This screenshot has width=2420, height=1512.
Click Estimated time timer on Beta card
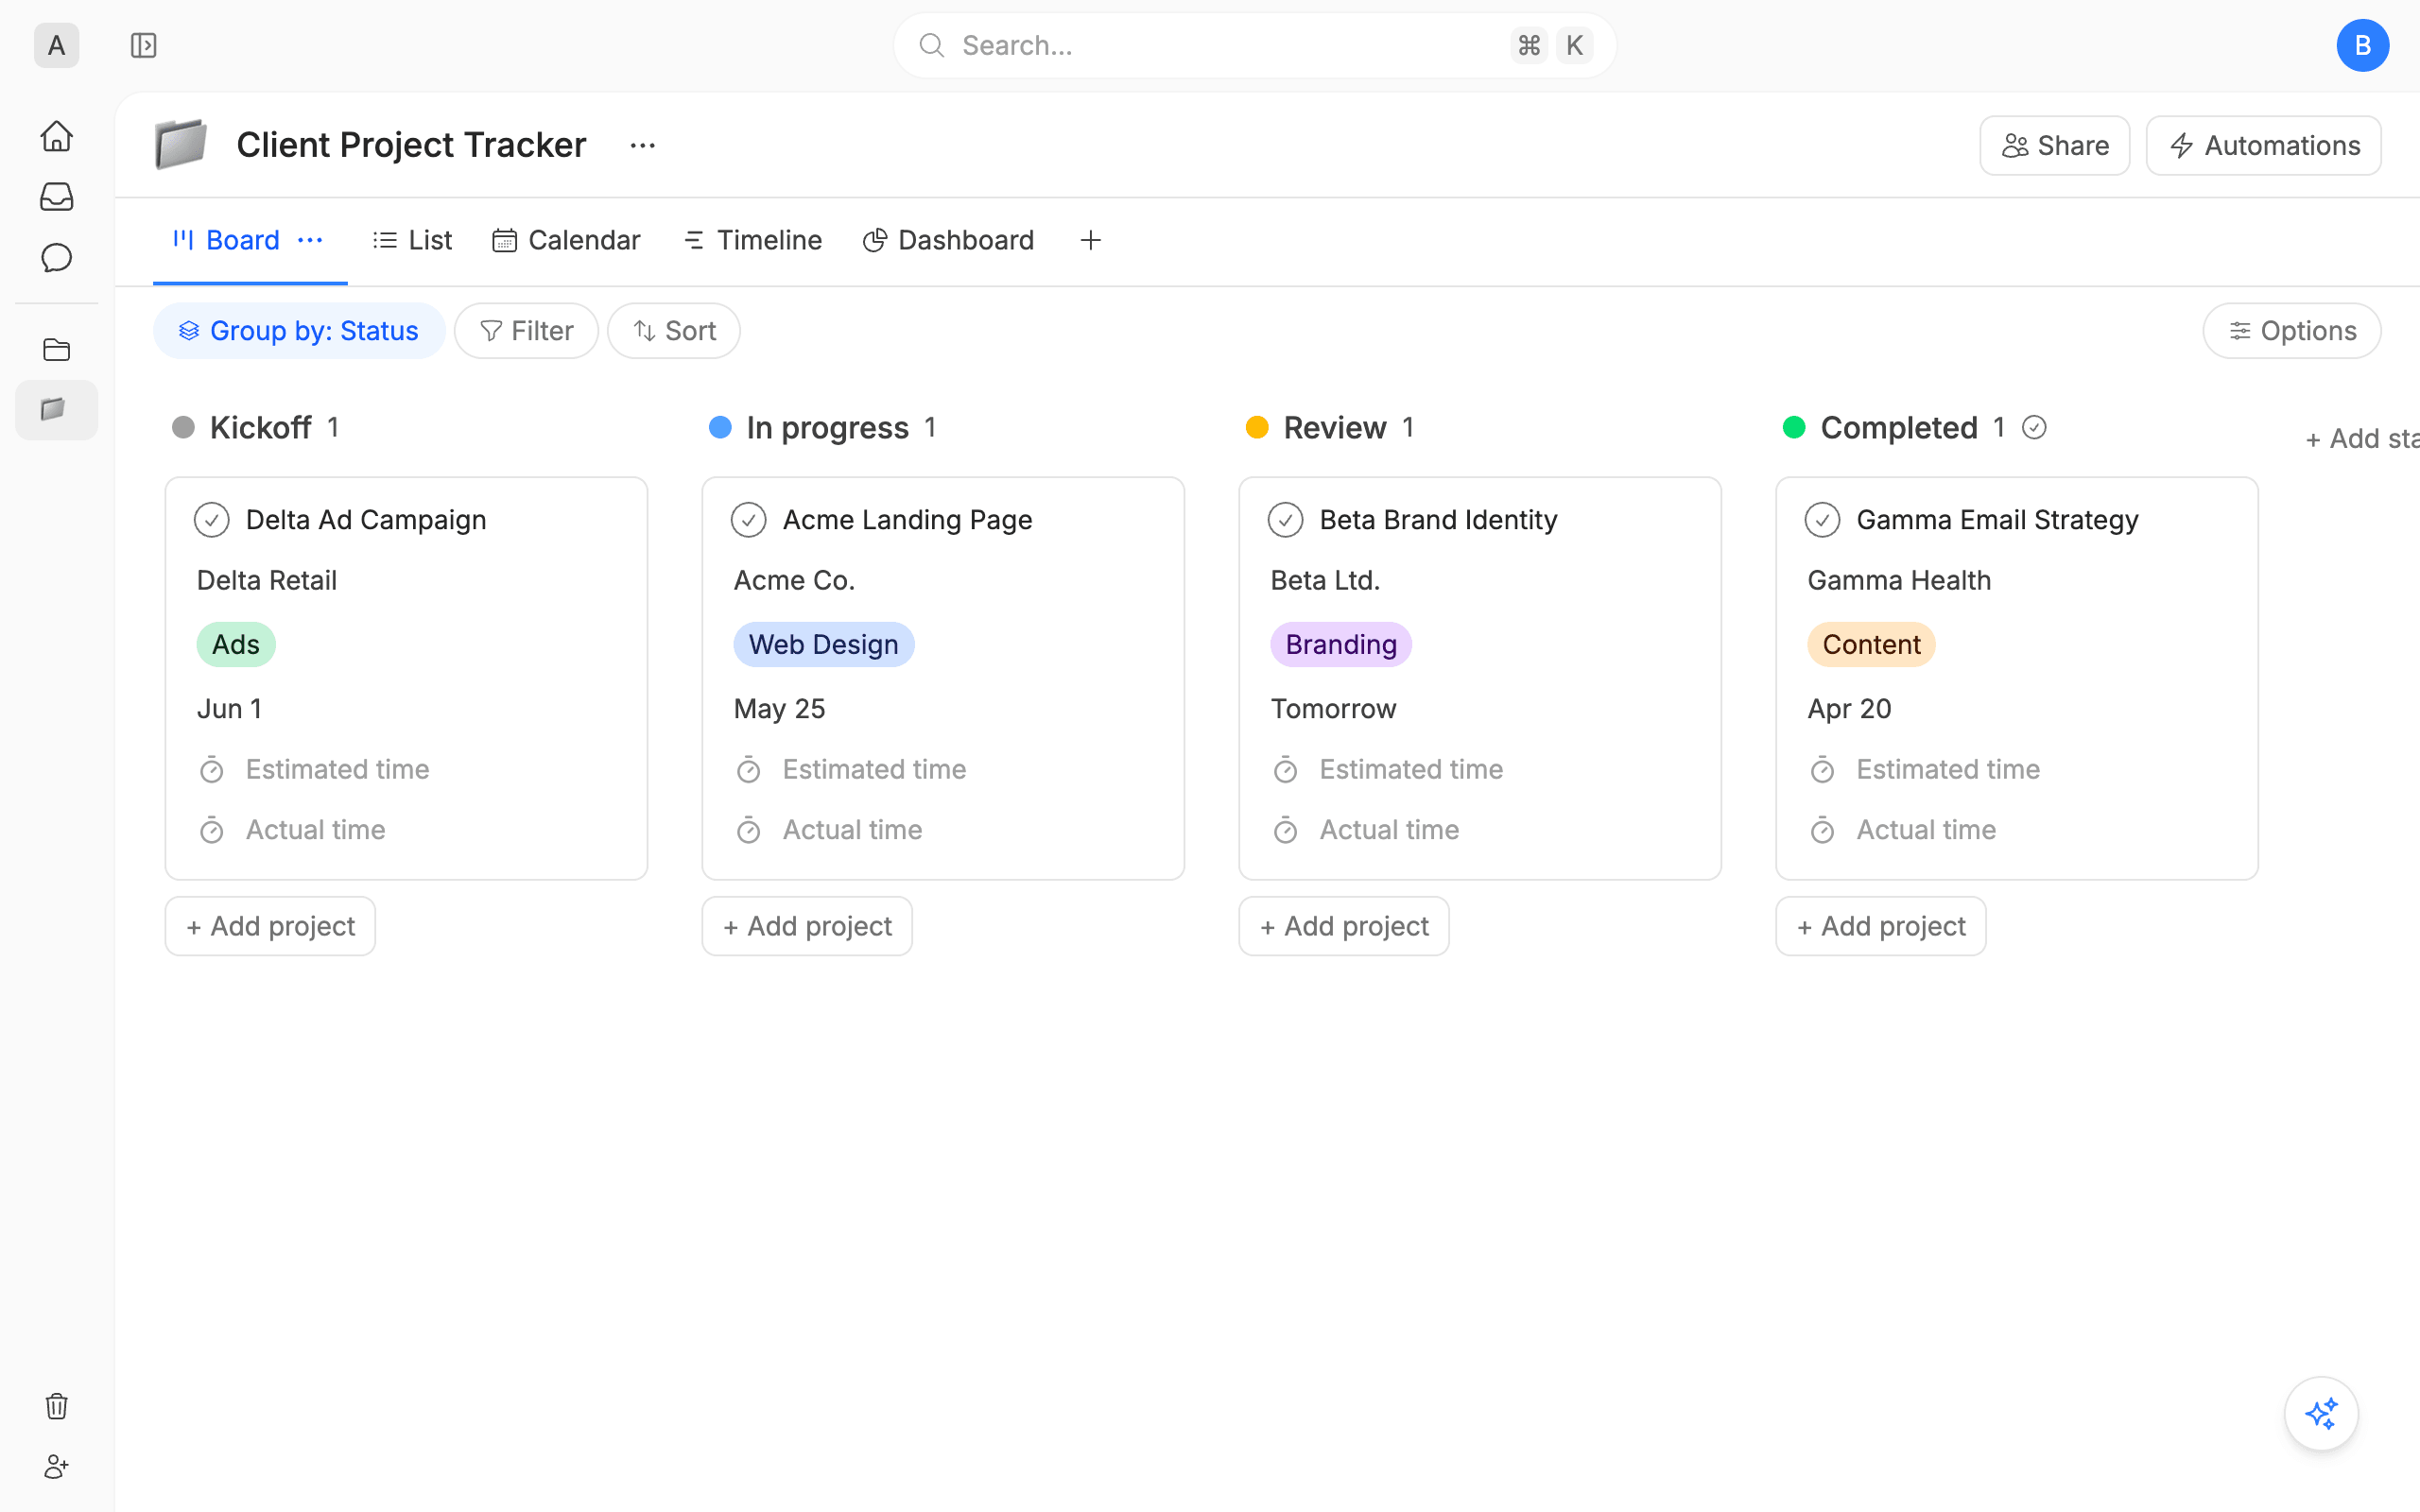pos(1286,770)
